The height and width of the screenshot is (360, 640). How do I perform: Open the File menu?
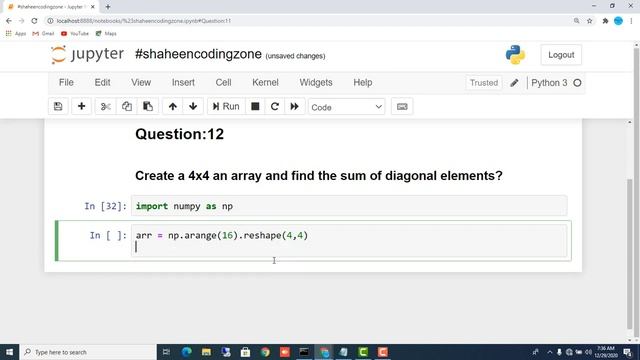[x=66, y=82]
